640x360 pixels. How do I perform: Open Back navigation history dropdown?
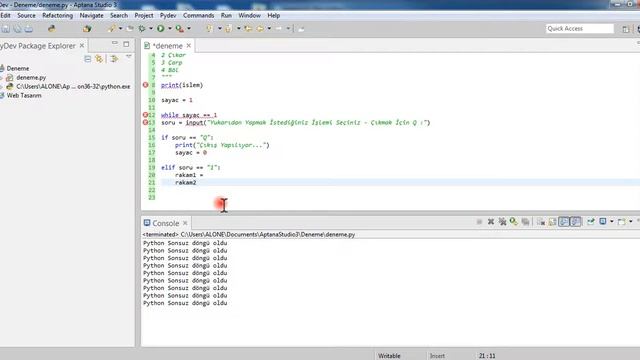269,29
